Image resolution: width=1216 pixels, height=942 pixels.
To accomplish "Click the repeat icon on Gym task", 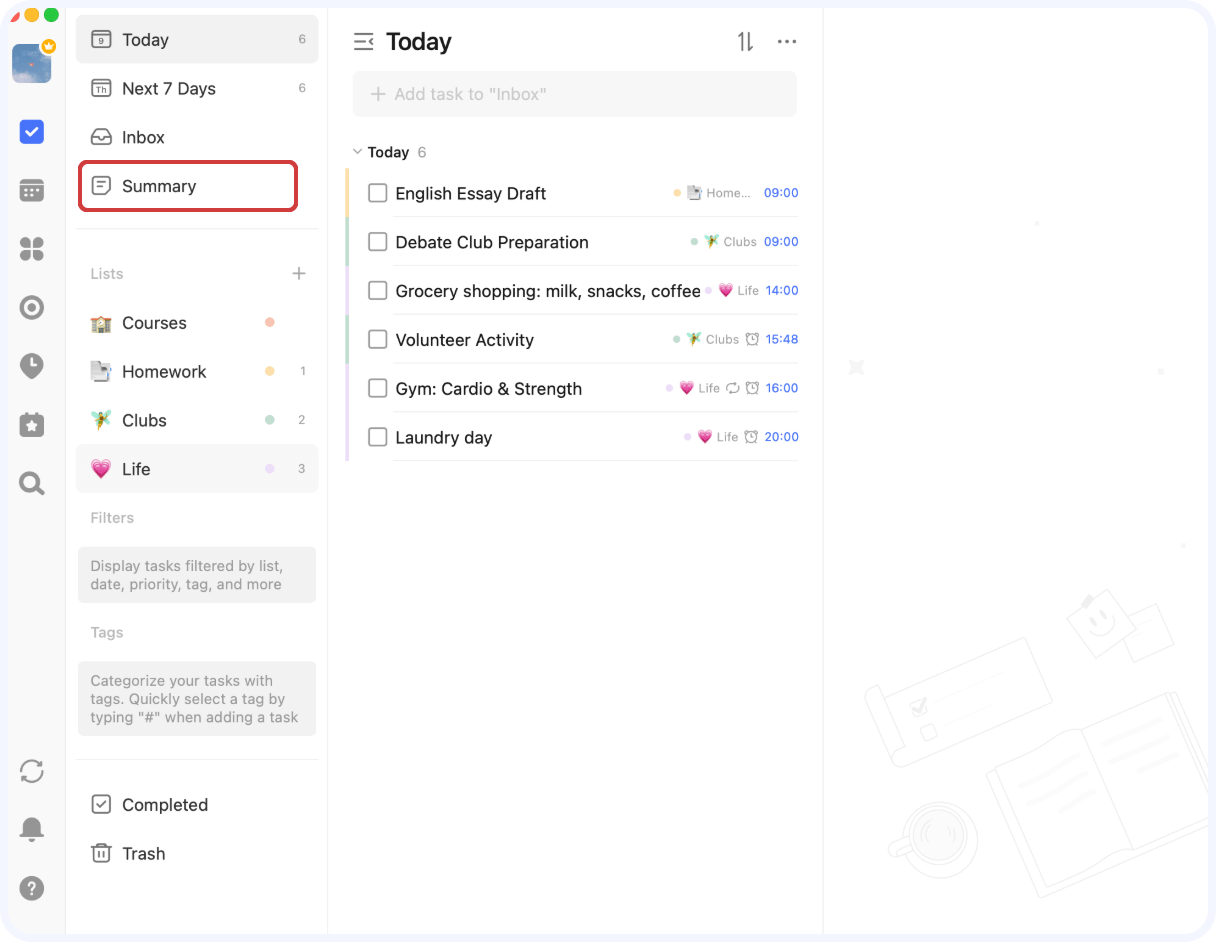I will pyautogui.click(x=733, y=388).
